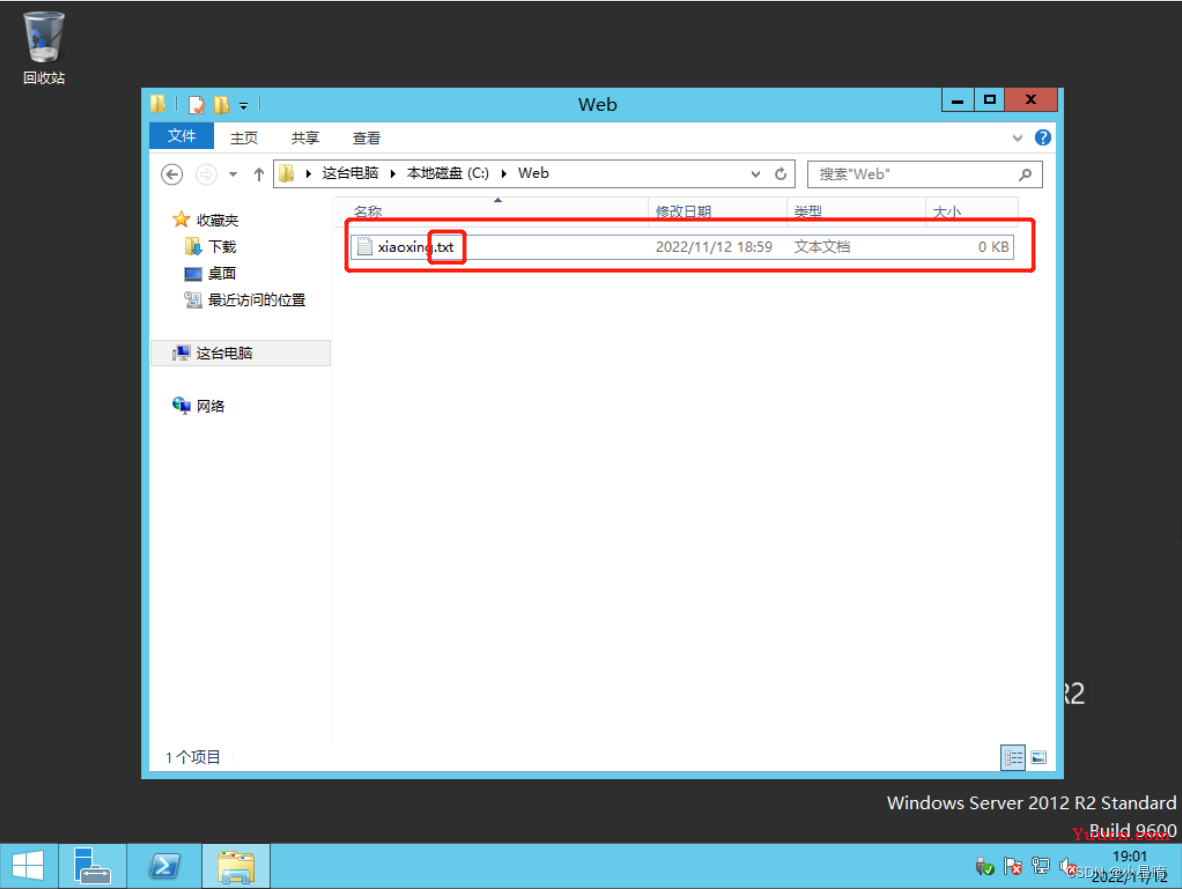Select 收藏夹 in the navigation pane

click(217, 220)
